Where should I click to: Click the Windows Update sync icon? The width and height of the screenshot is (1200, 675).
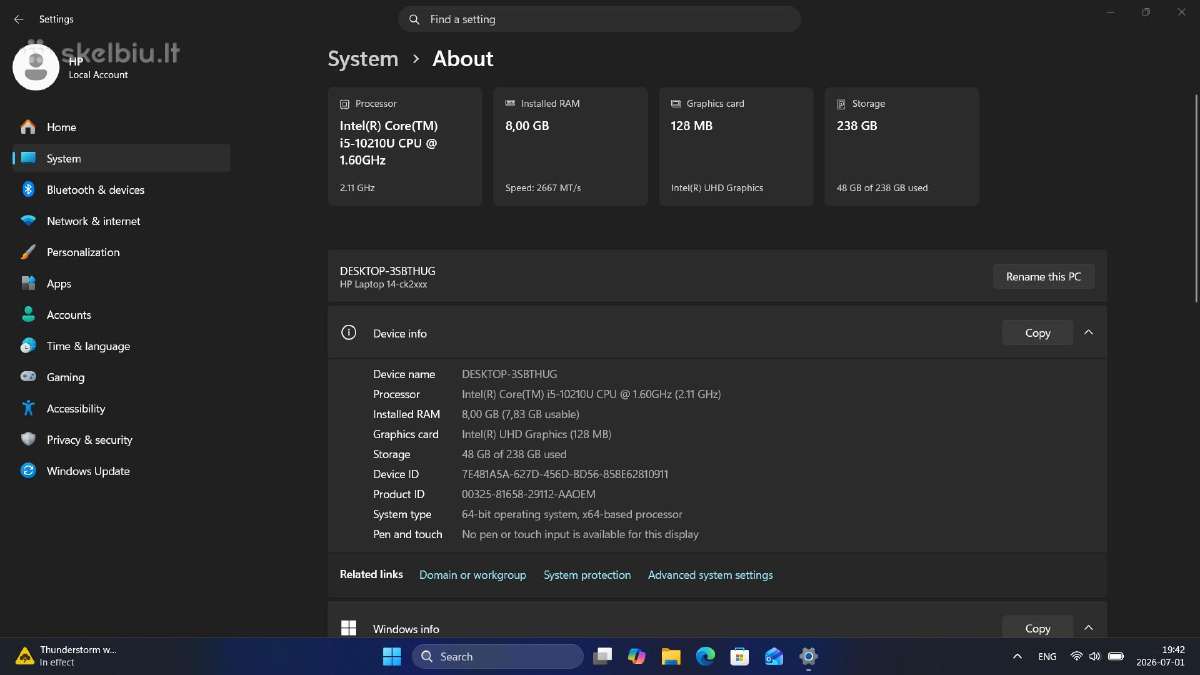(28, 471)
